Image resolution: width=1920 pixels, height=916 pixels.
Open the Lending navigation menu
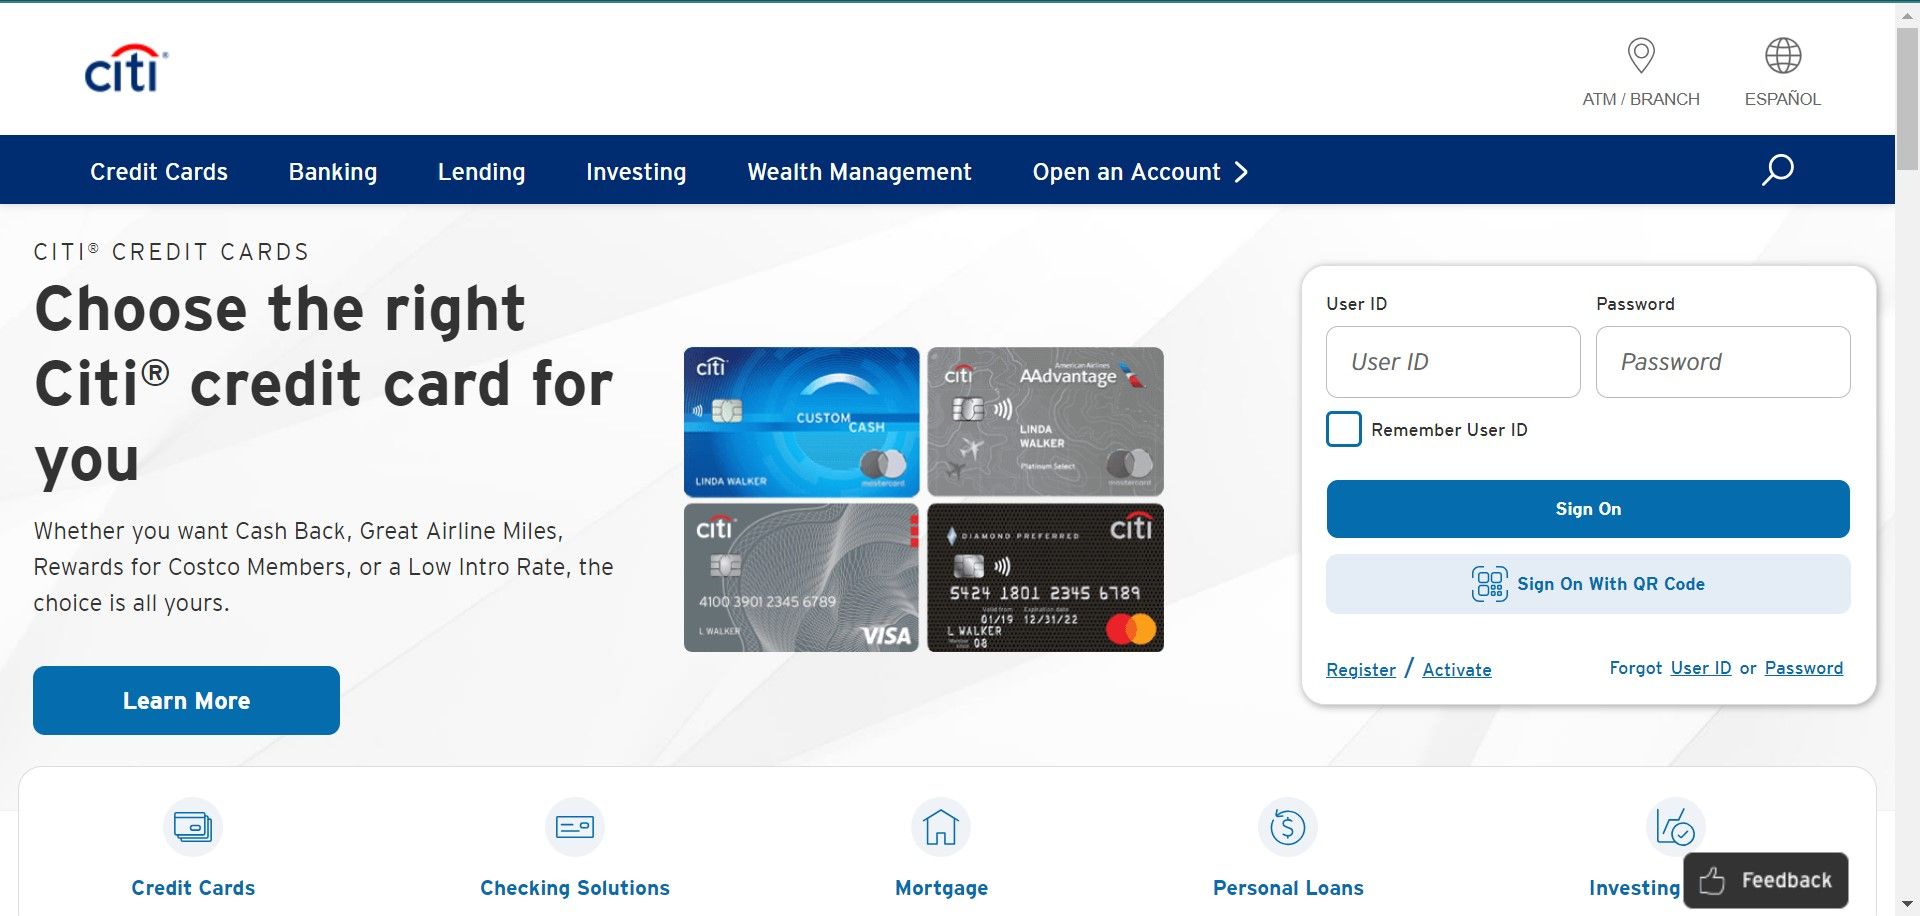coord(481,172)
